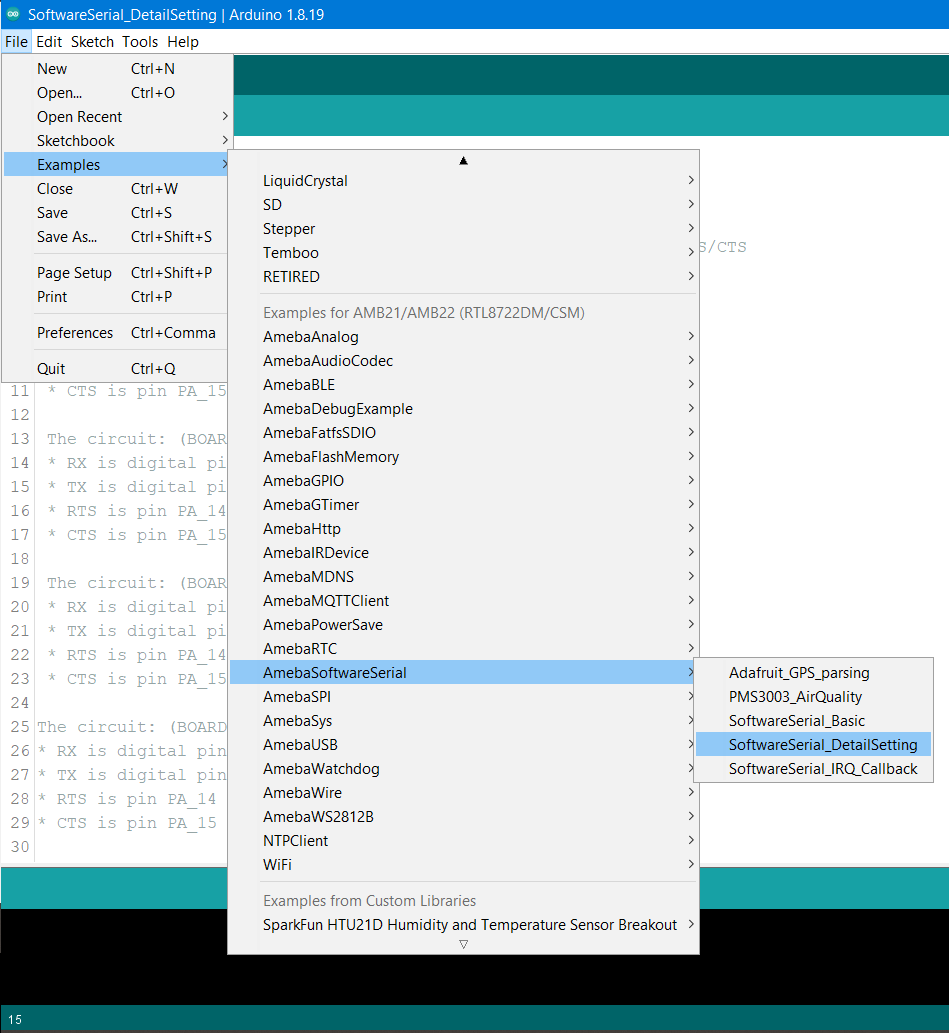Click code line 29 'CTS is pin PA_15'

[127, 824]
